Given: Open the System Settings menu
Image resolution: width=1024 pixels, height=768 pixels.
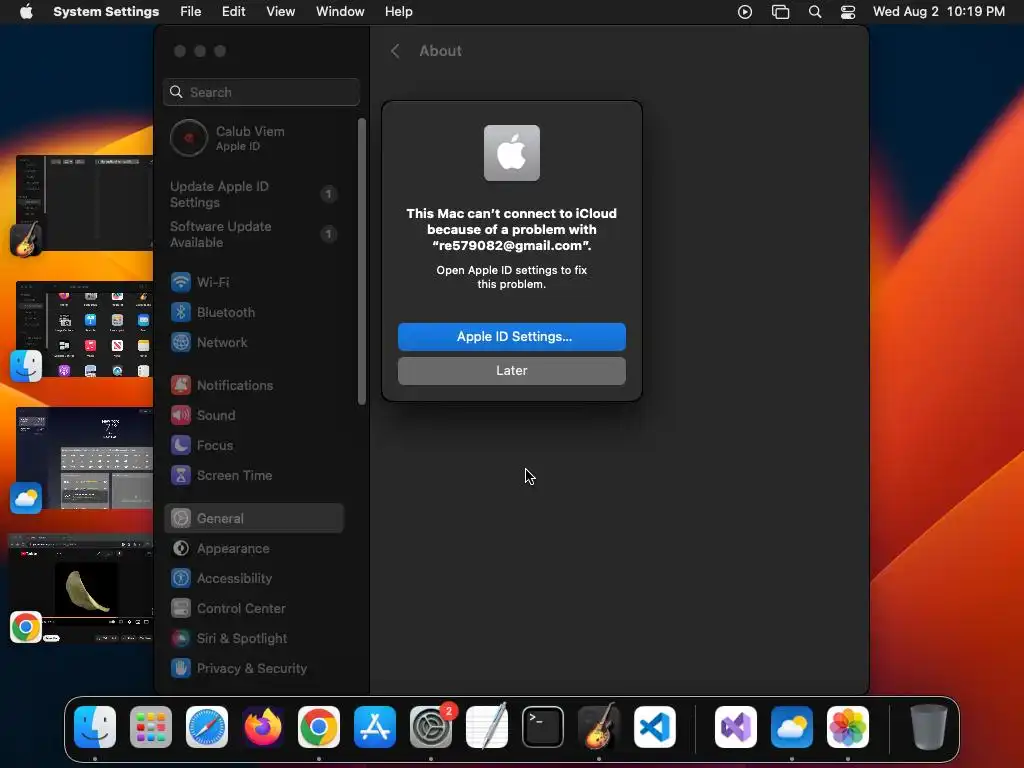Looking at the screenshot, I should pyautogui.click(x=106, y=12).
